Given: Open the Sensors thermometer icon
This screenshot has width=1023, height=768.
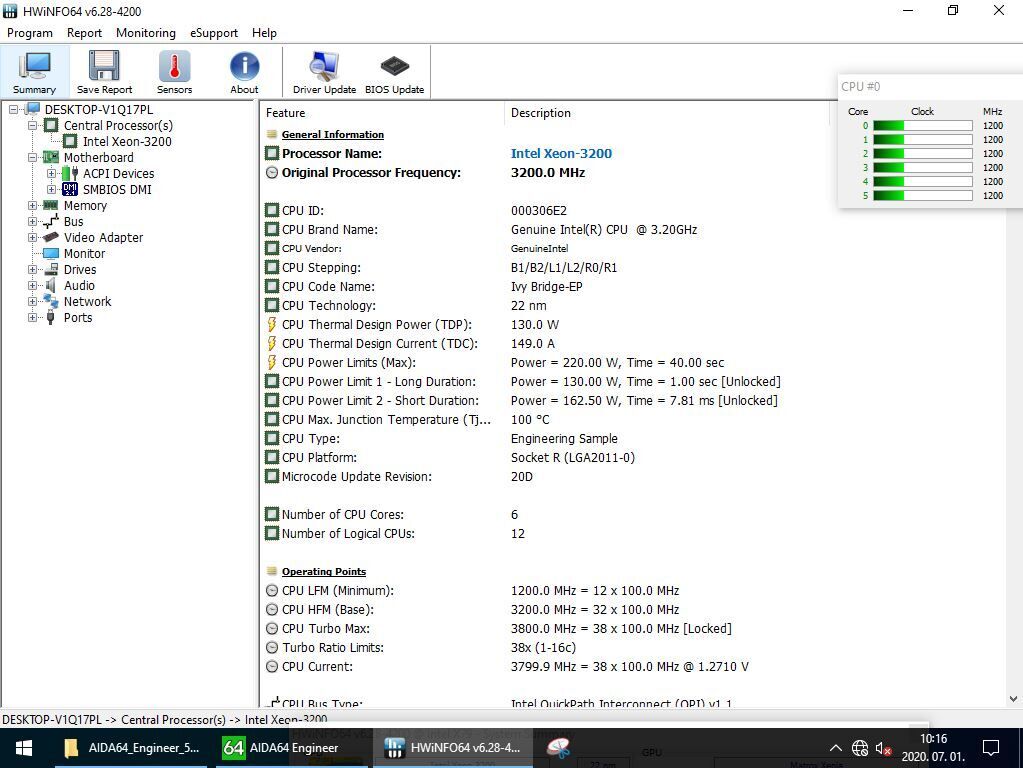Looking at the screenshot, I should [174, 66].
